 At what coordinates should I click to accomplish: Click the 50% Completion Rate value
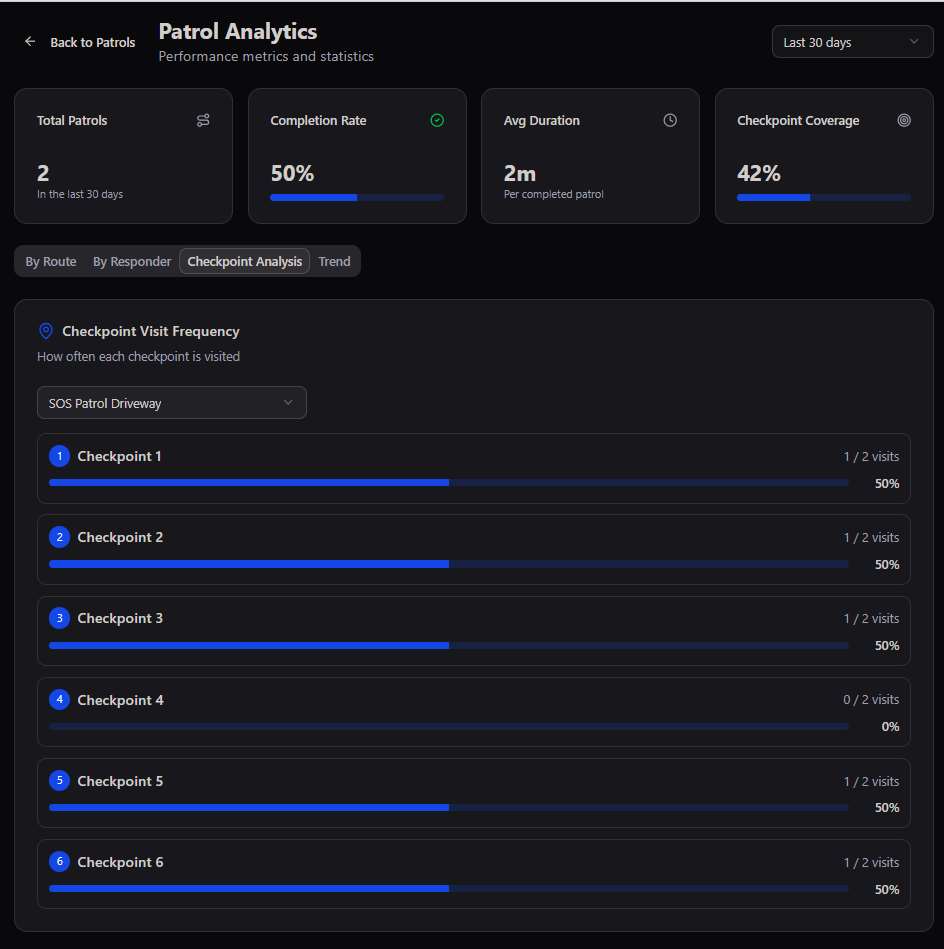292,173
